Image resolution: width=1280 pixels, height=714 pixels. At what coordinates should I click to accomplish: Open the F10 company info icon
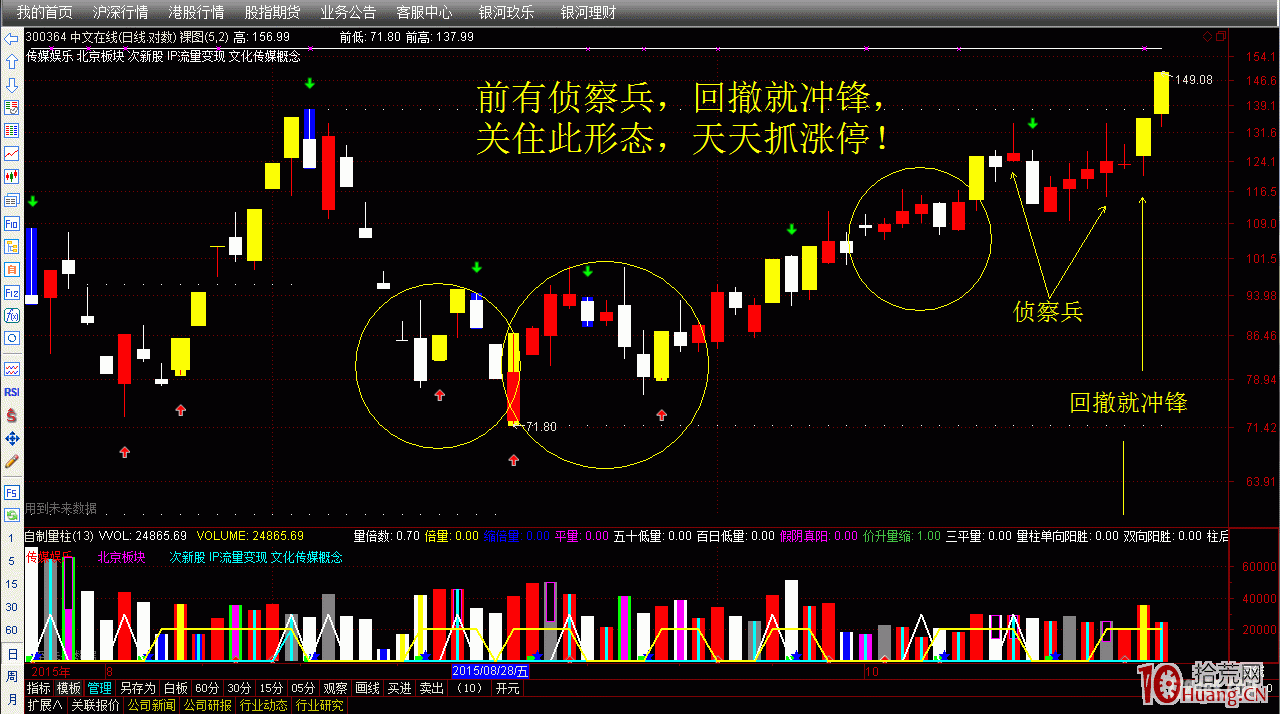coord(12,223)
